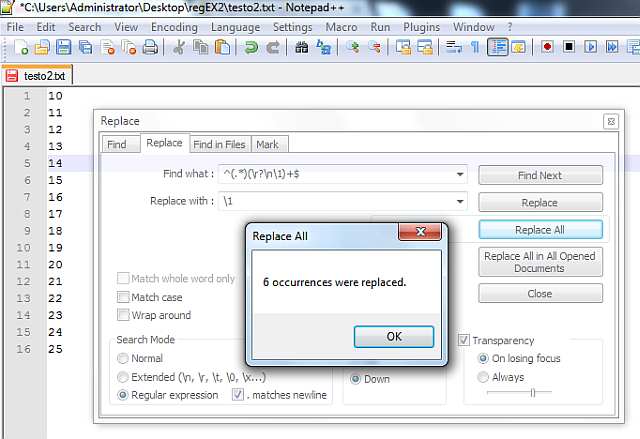Screen dimensions: 640x439
Task: Click the Stop Recording macro icon
Action: pos(569,47)
